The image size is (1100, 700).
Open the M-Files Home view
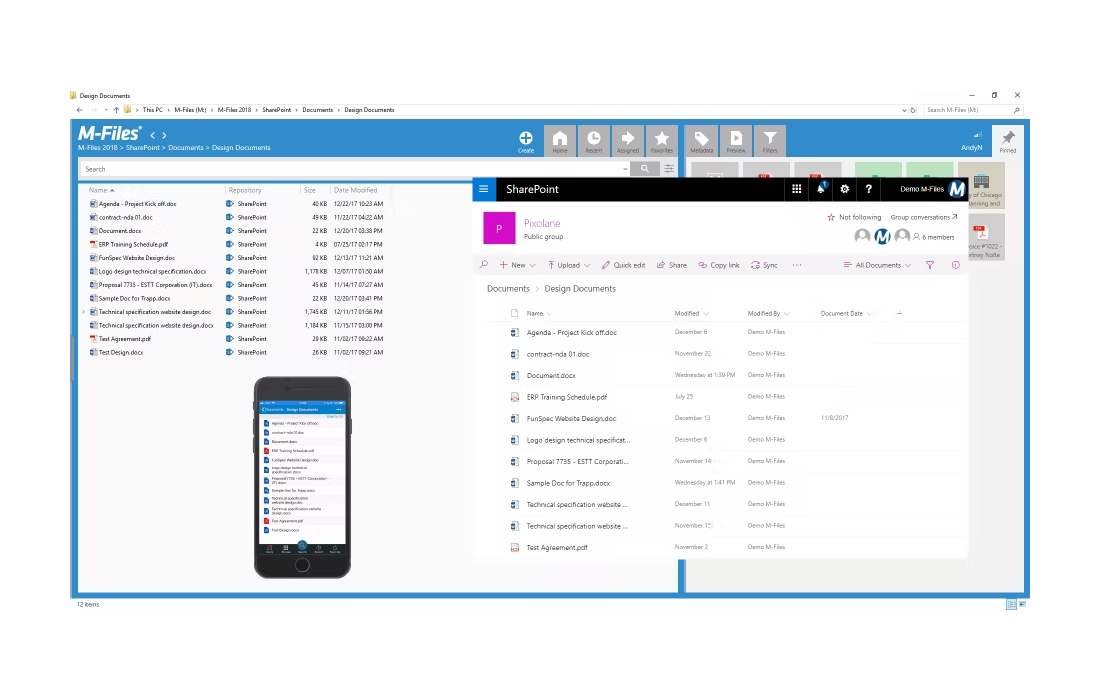coord(560,141)
